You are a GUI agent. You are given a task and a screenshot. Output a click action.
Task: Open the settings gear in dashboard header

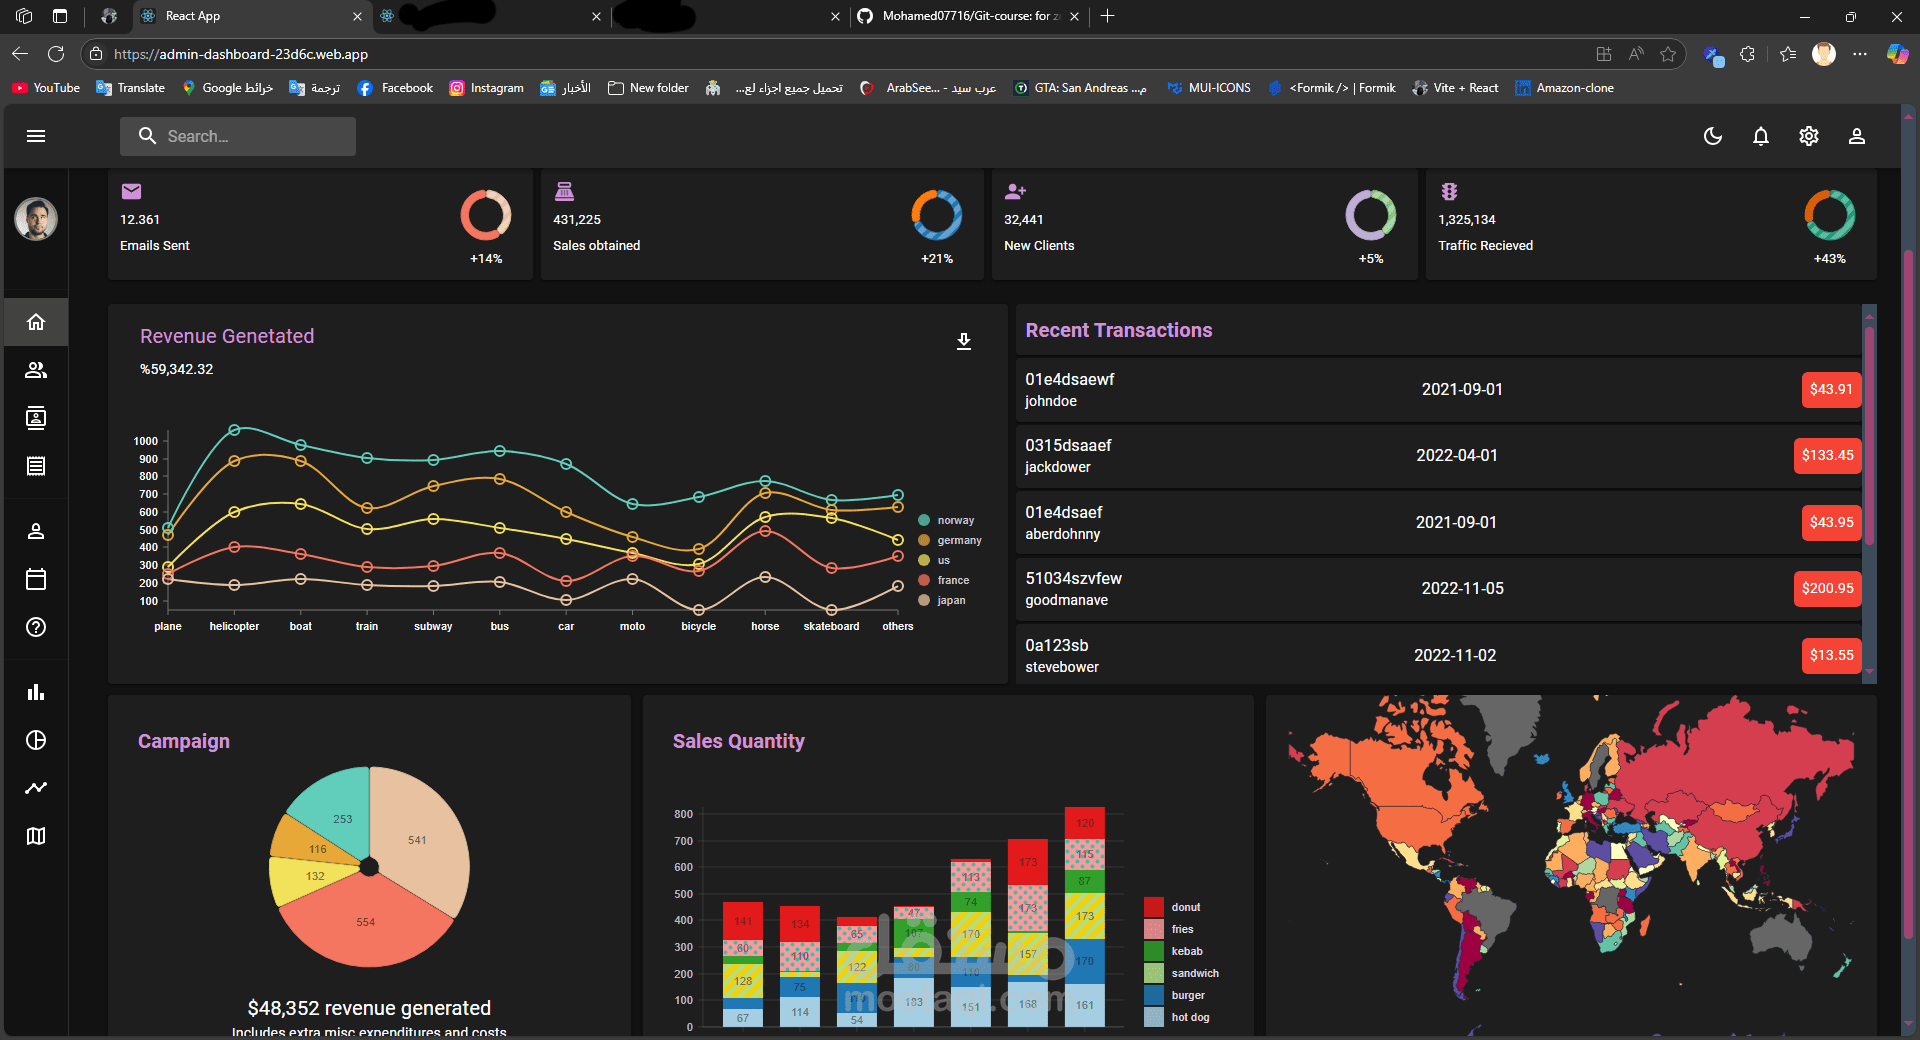[1809, 136]
